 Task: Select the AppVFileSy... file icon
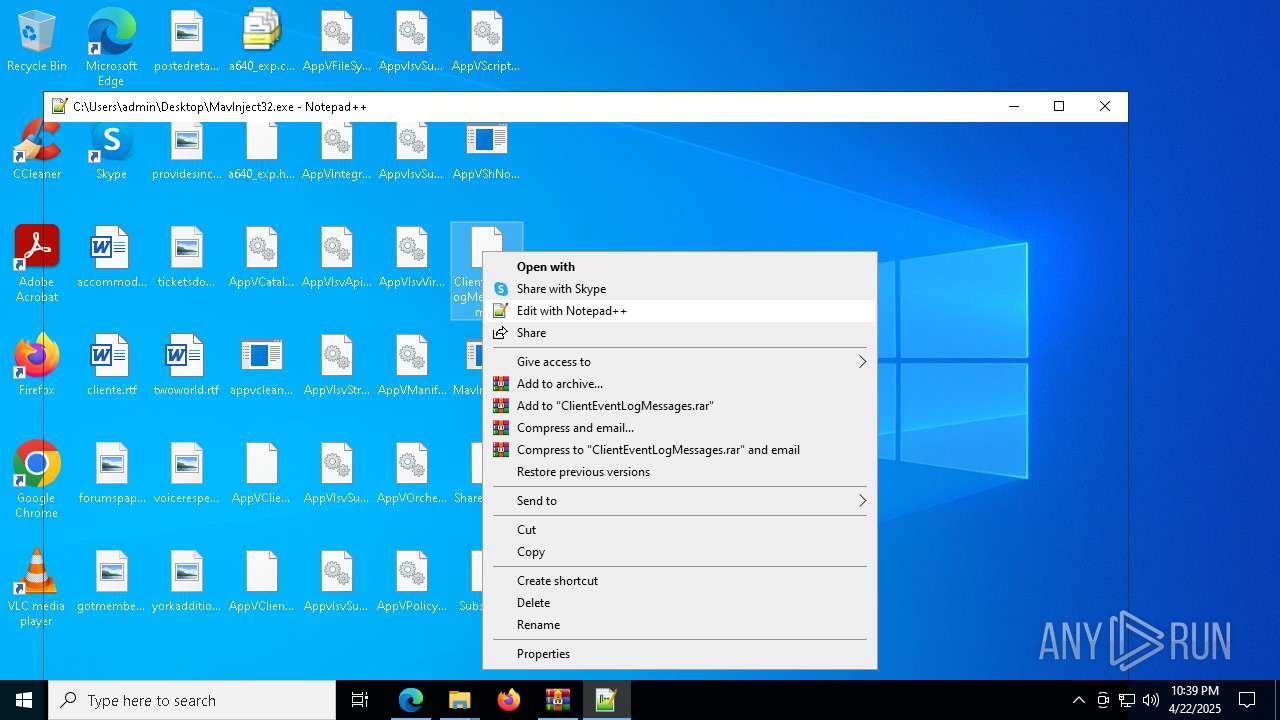pos(337,42)
